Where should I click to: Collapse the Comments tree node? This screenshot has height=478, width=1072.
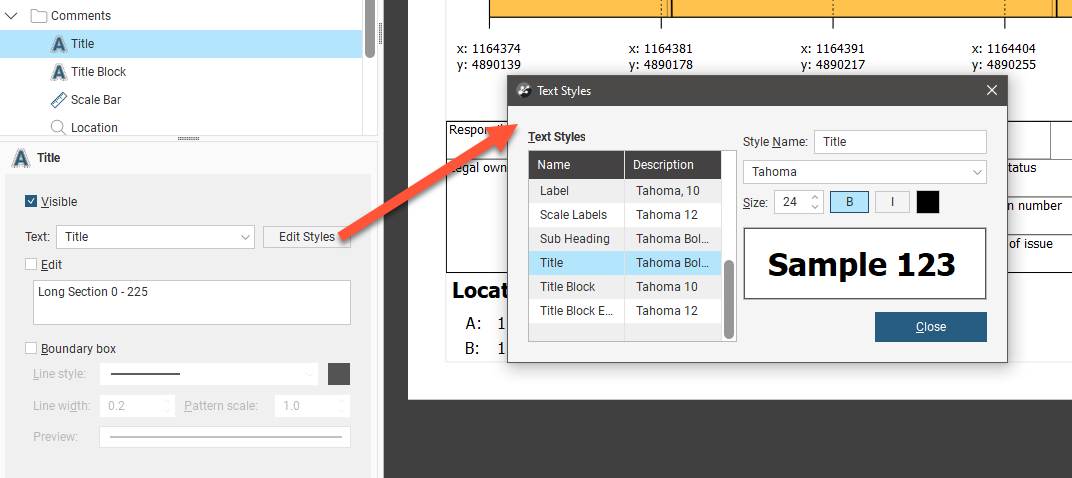point(11,16)
